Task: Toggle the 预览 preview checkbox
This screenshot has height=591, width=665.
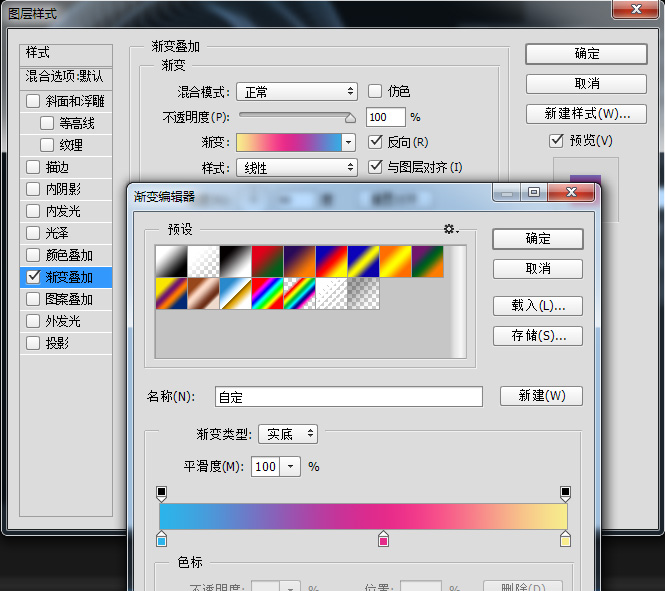Action: click(557, 141)
